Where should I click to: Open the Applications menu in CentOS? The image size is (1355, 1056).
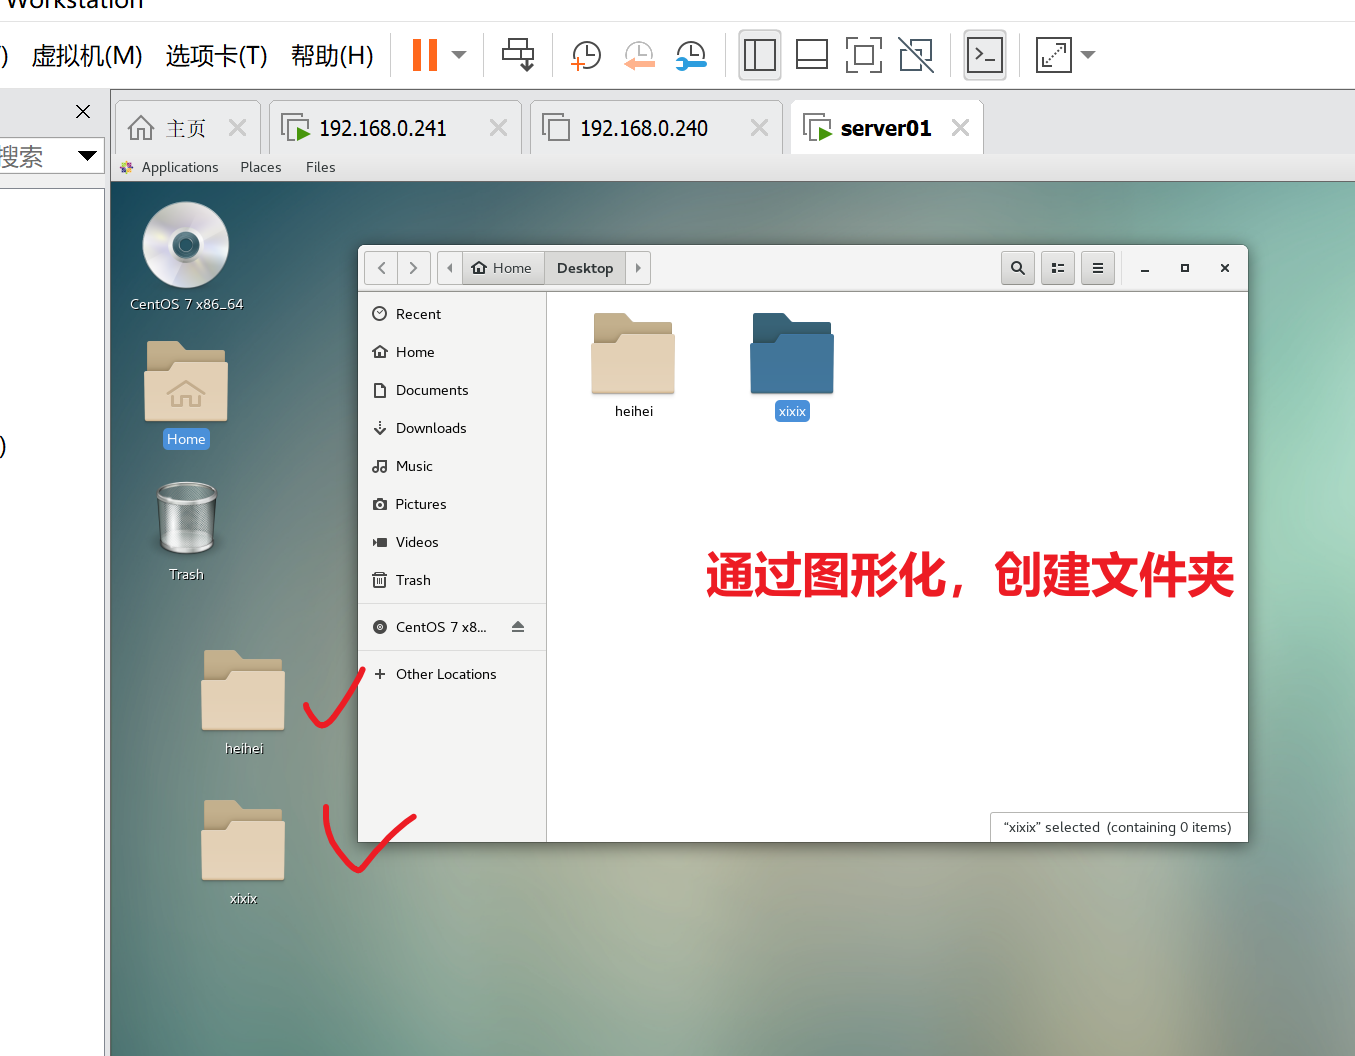tap(179, 167)
